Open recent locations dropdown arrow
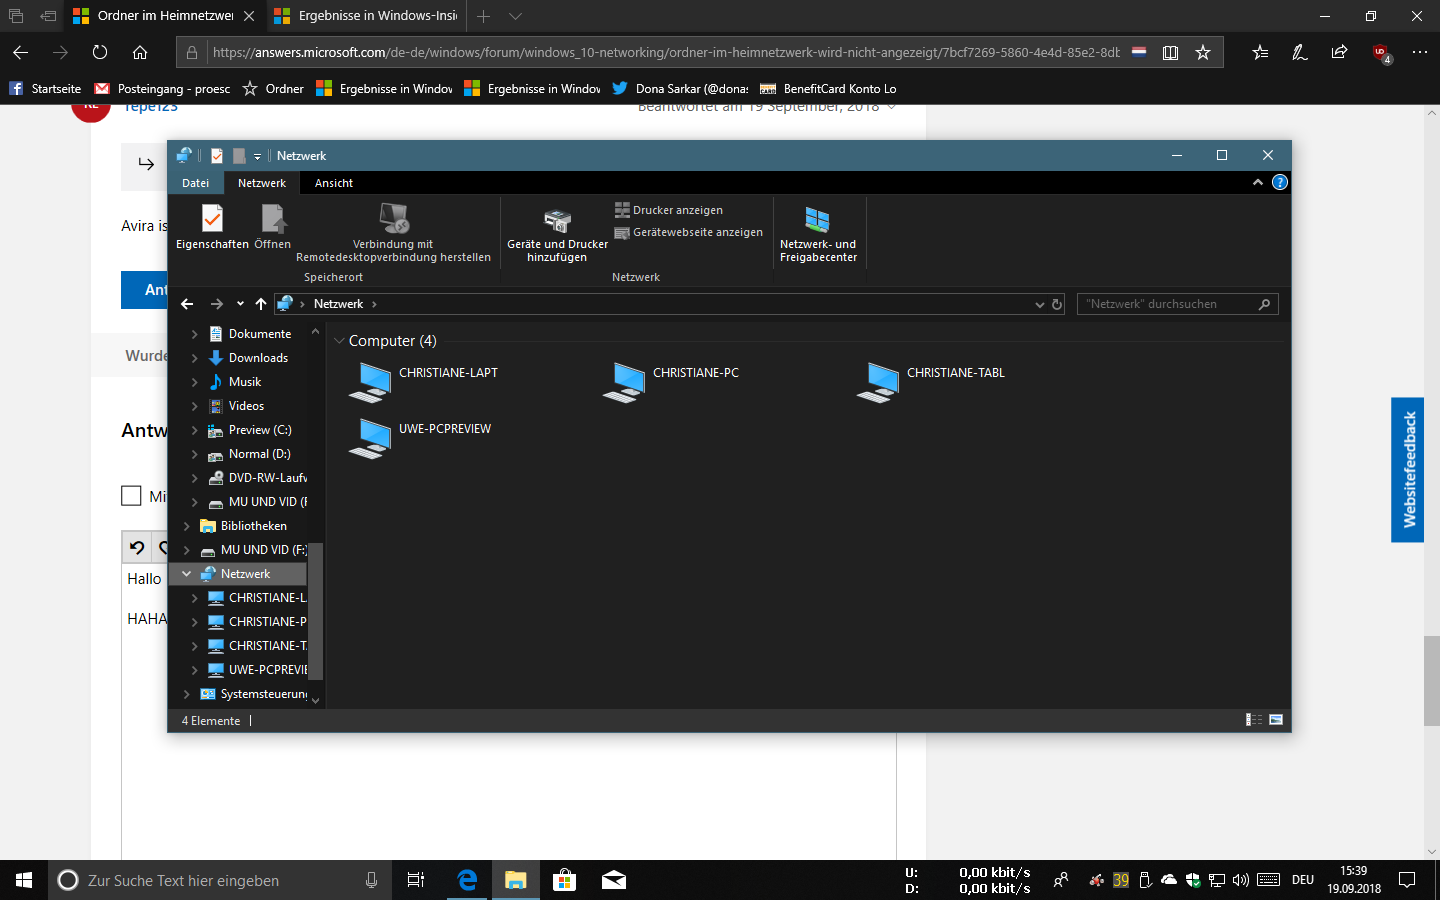 coord(240,304)
